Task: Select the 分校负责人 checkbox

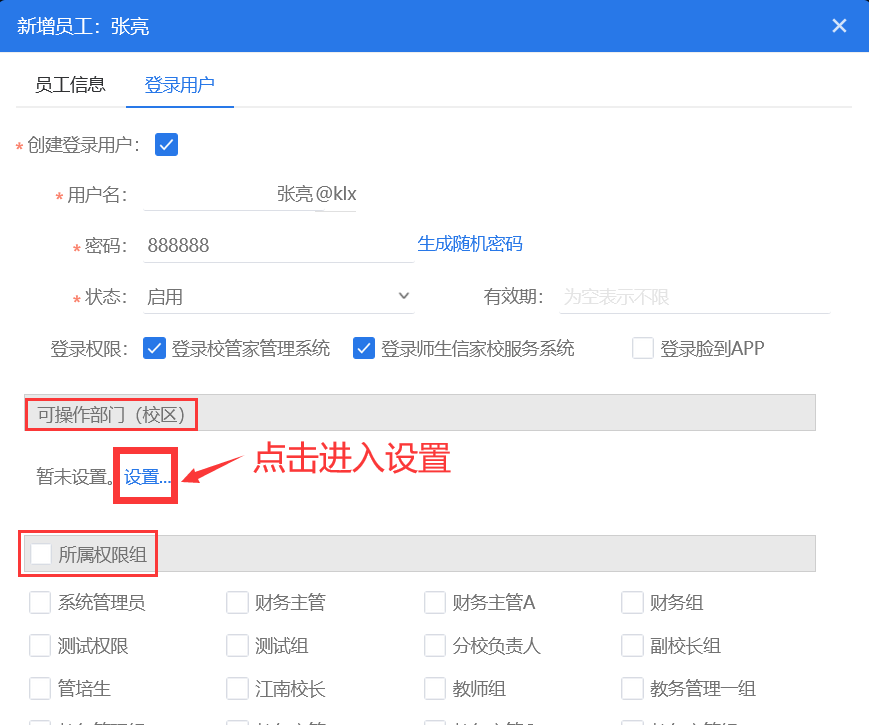Action: pos(435,645)
